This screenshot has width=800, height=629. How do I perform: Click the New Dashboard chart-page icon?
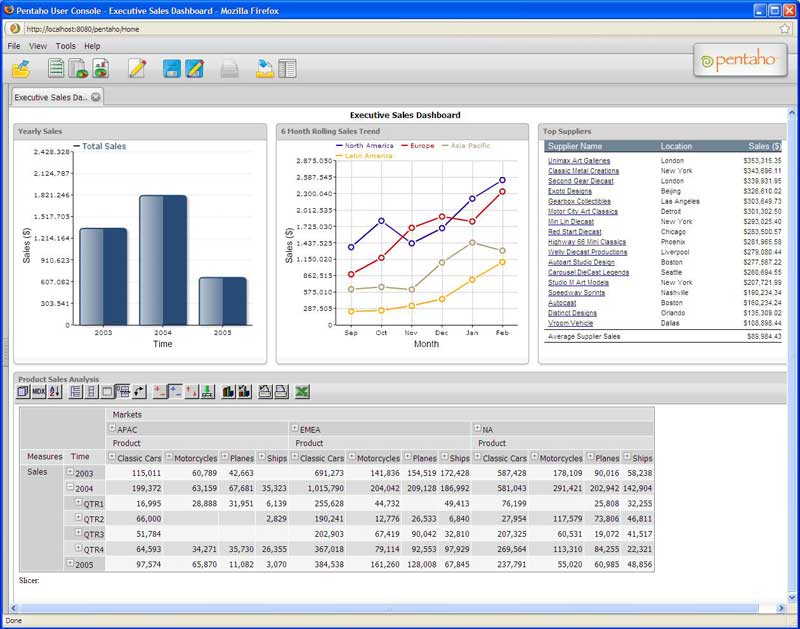tap(101, 68)
